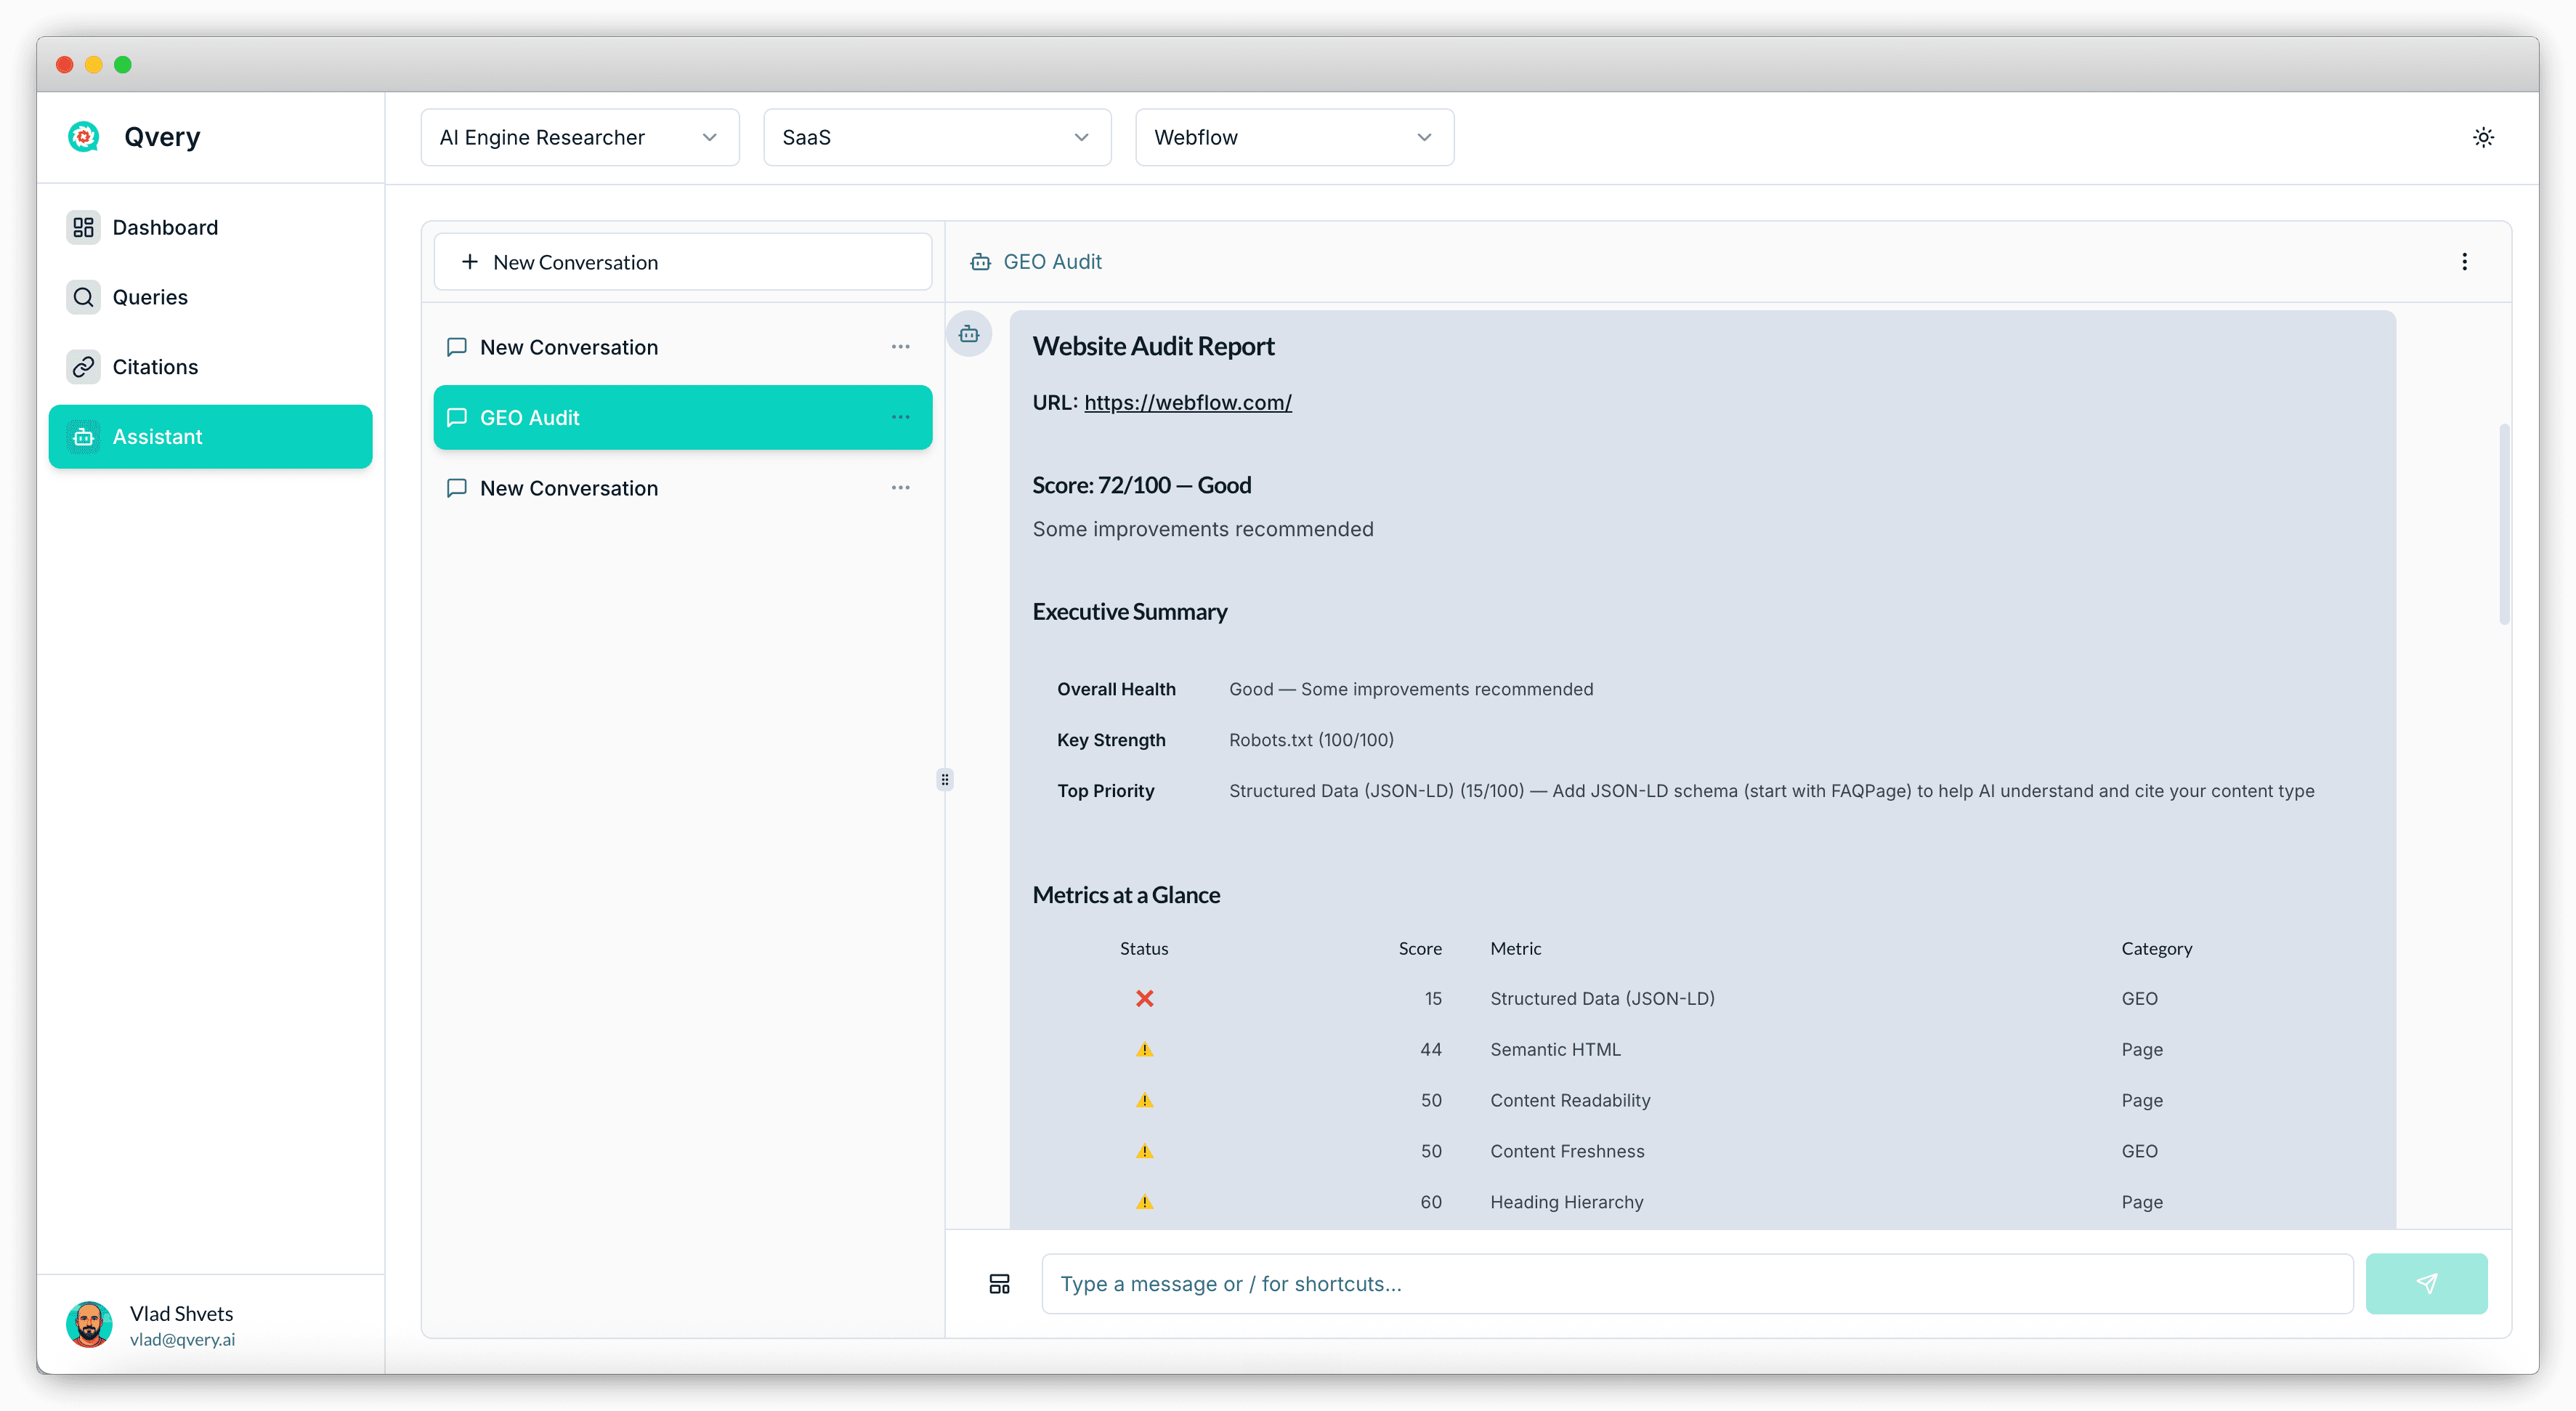This screenshot has width=2576, height=1411.
Task: Click the warning icon for Content Readability
Action: tap(1144, 1101)
